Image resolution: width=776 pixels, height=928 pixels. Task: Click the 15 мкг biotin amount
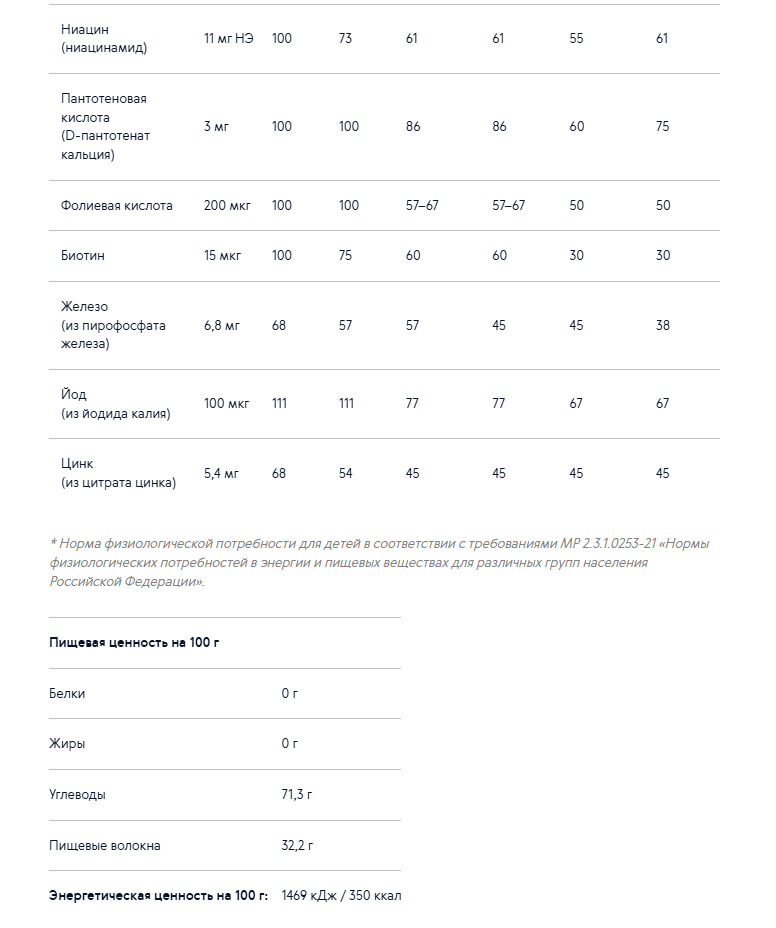223,256
